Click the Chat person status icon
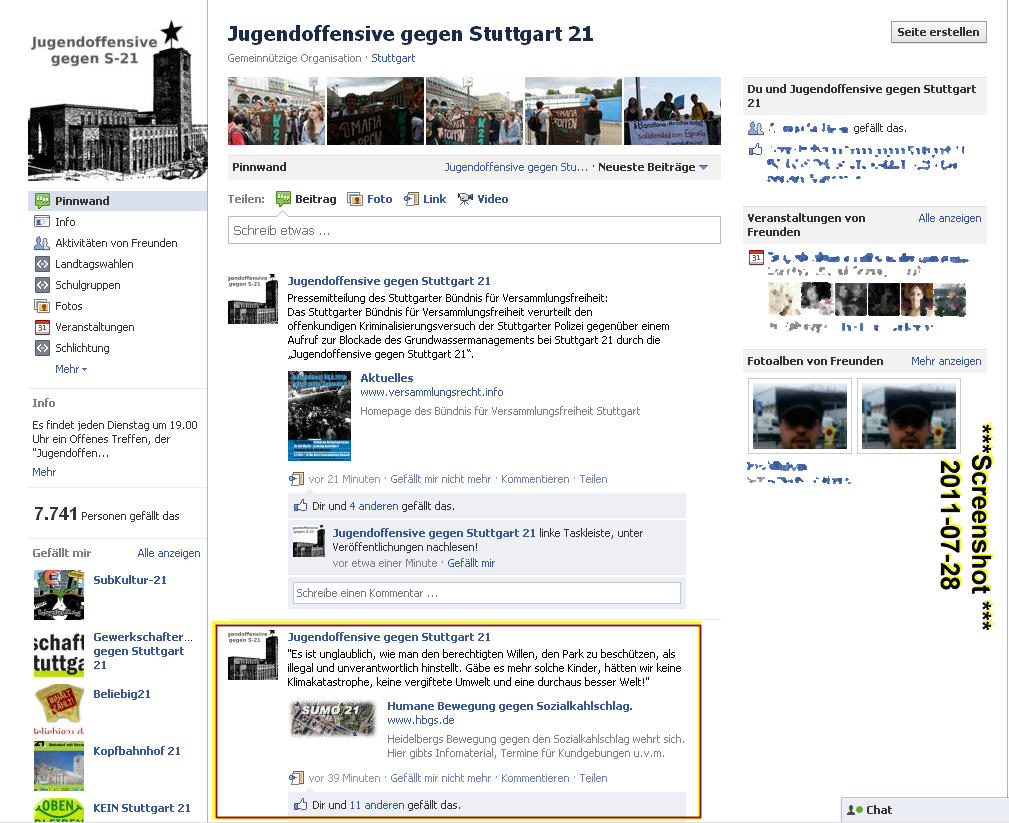This screenshot has height=823, width=1009. [855, 810]
